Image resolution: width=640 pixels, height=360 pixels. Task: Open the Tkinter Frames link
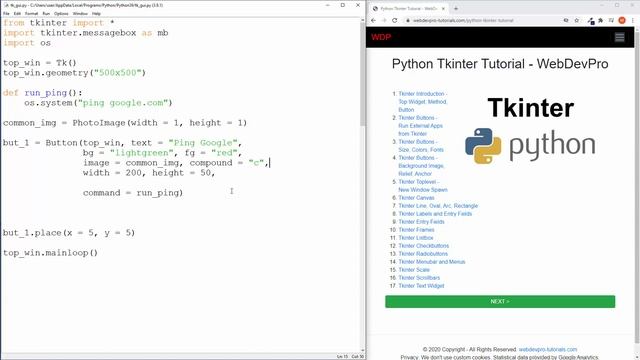(416, 230)
